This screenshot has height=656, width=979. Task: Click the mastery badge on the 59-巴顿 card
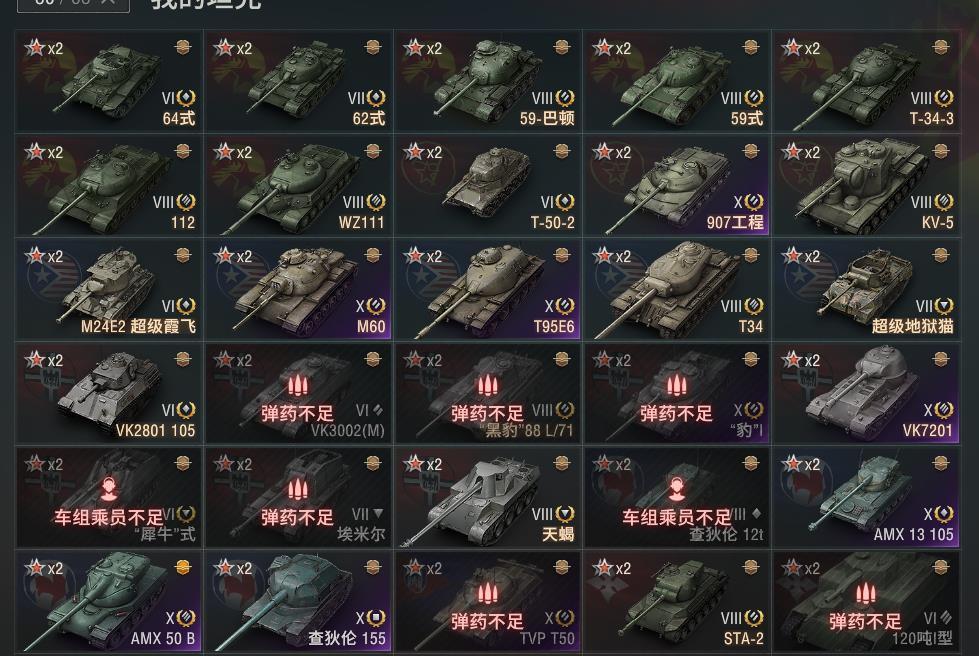point(562,47)
